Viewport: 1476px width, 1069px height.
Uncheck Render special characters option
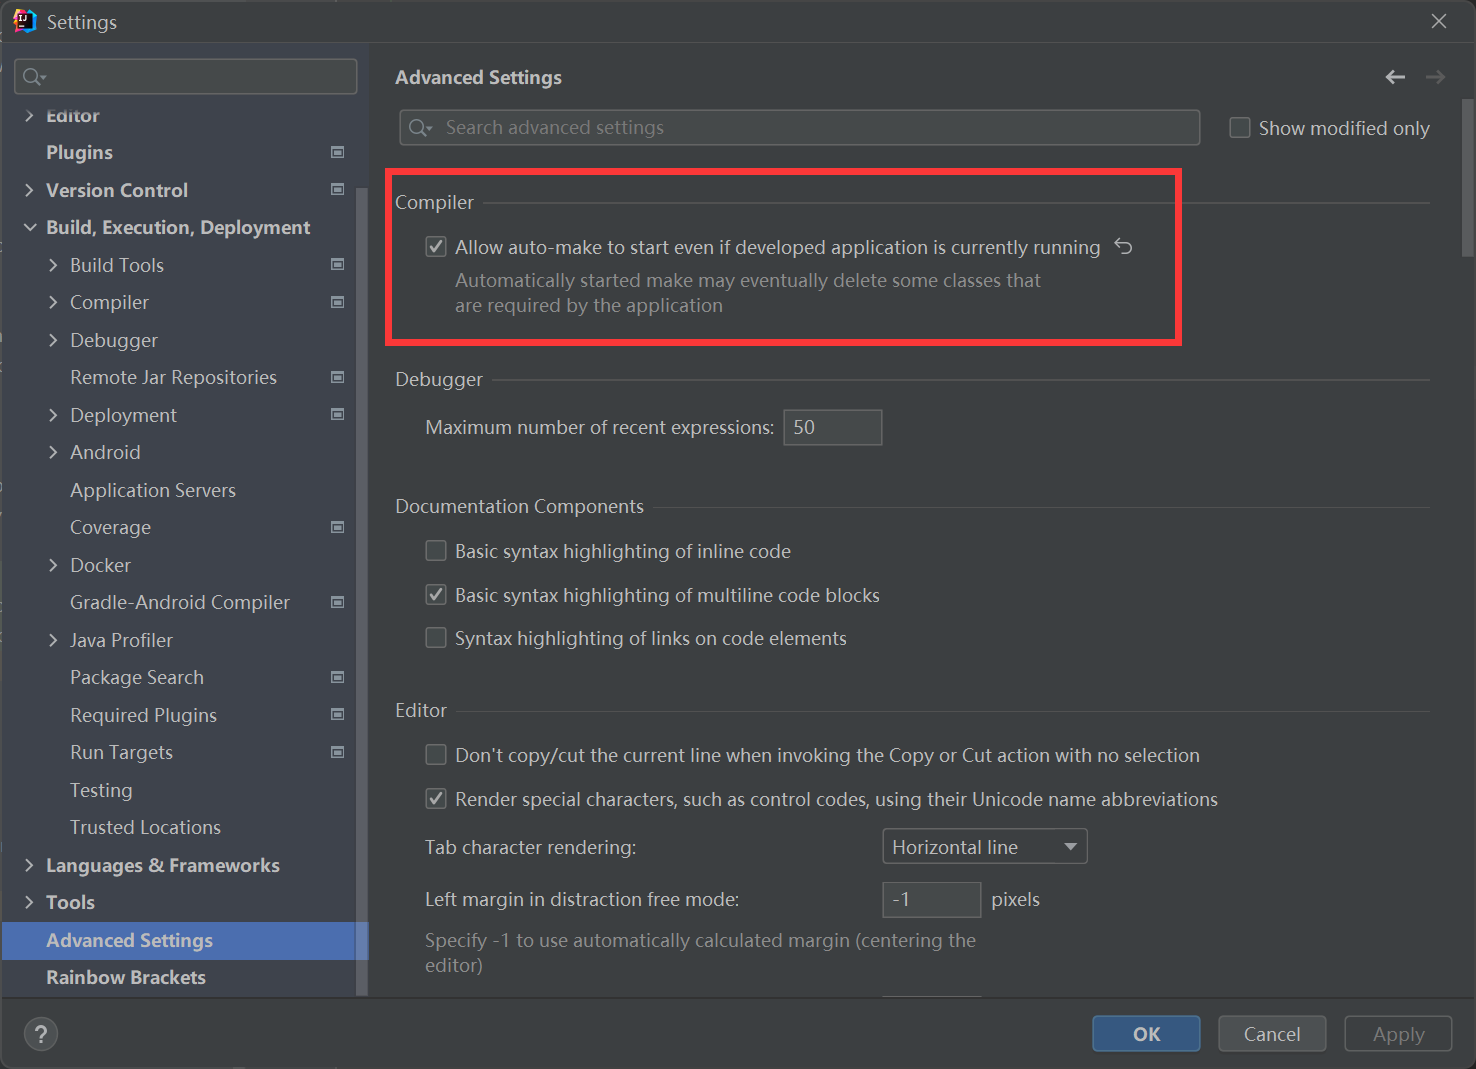coord(436,799)
